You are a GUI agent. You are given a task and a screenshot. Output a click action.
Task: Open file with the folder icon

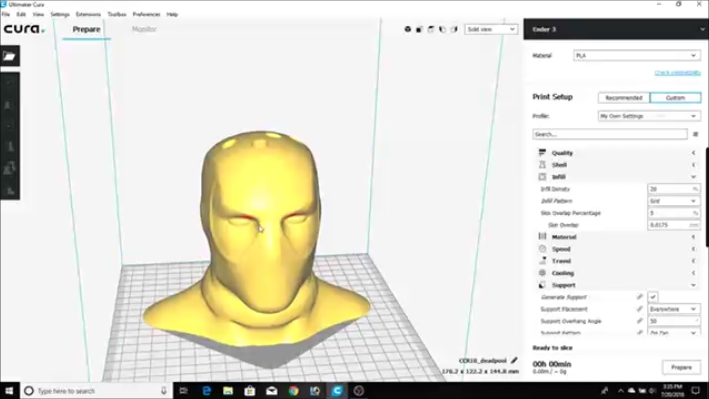[x=9, y=56]
